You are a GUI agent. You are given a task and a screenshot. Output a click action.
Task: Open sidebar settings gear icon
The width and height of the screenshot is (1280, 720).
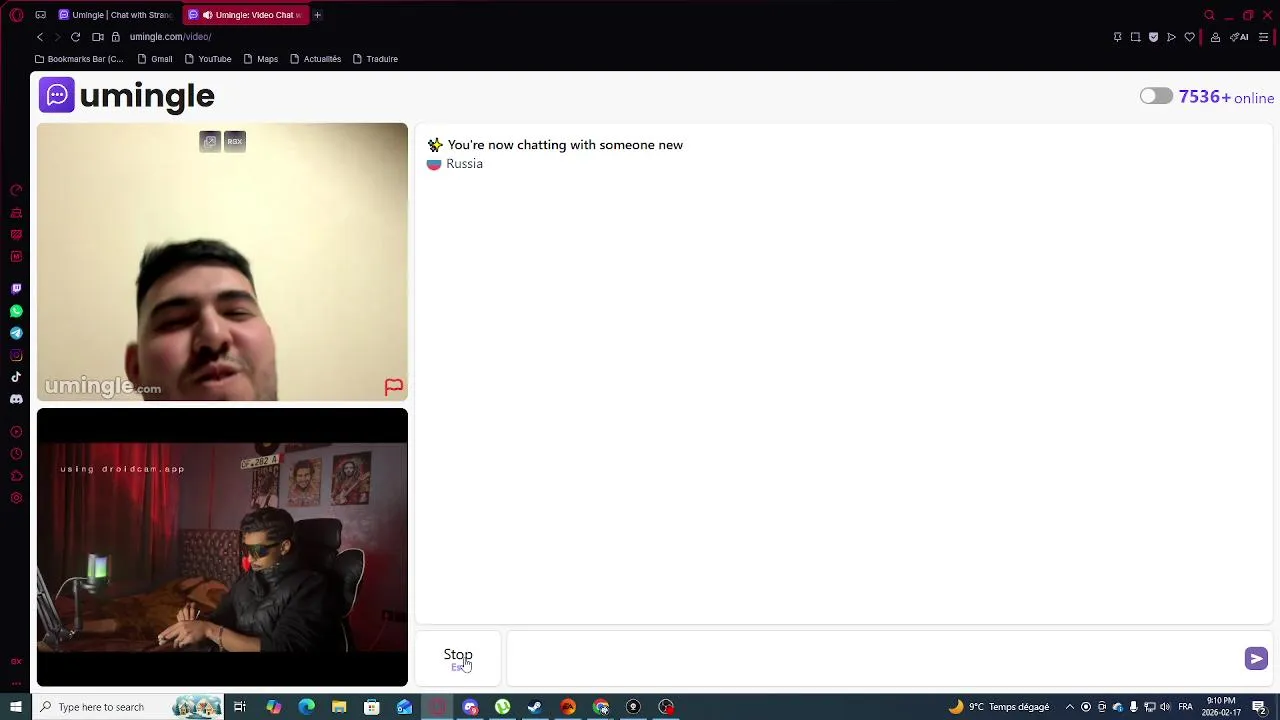pyautogui.click(x=16, y=498)
